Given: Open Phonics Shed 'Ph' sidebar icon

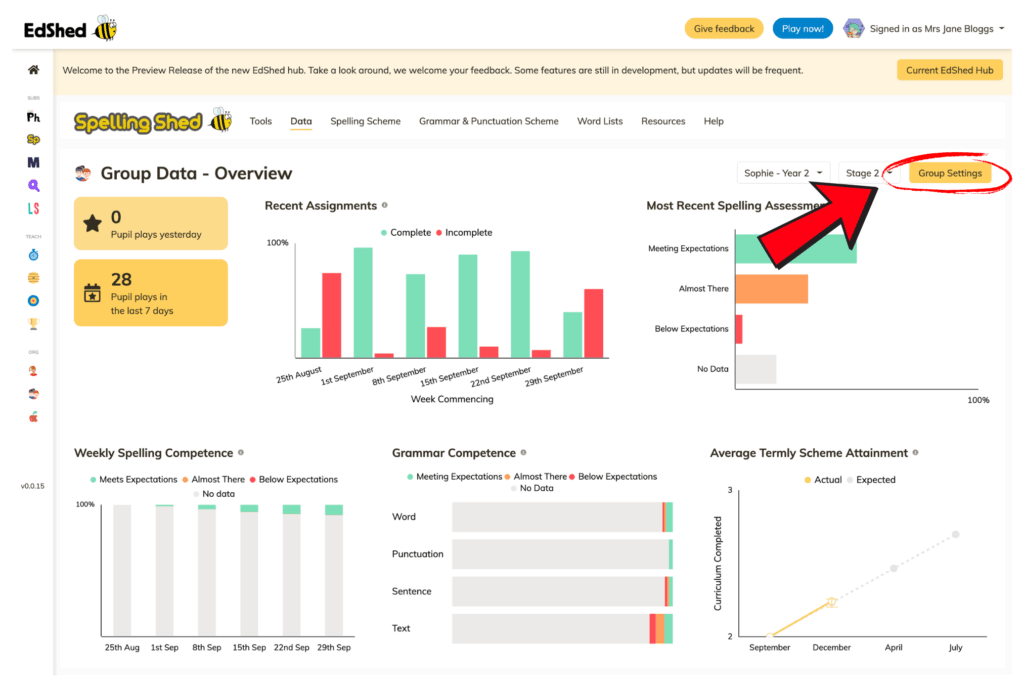Looking at the screenshot, I should point(33,117).
